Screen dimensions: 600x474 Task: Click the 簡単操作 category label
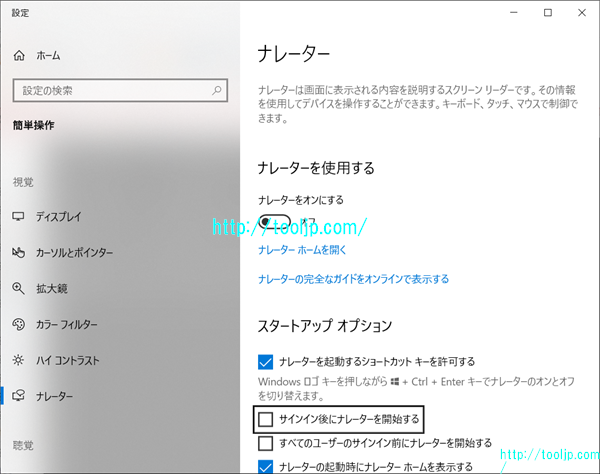coord(34,125)
